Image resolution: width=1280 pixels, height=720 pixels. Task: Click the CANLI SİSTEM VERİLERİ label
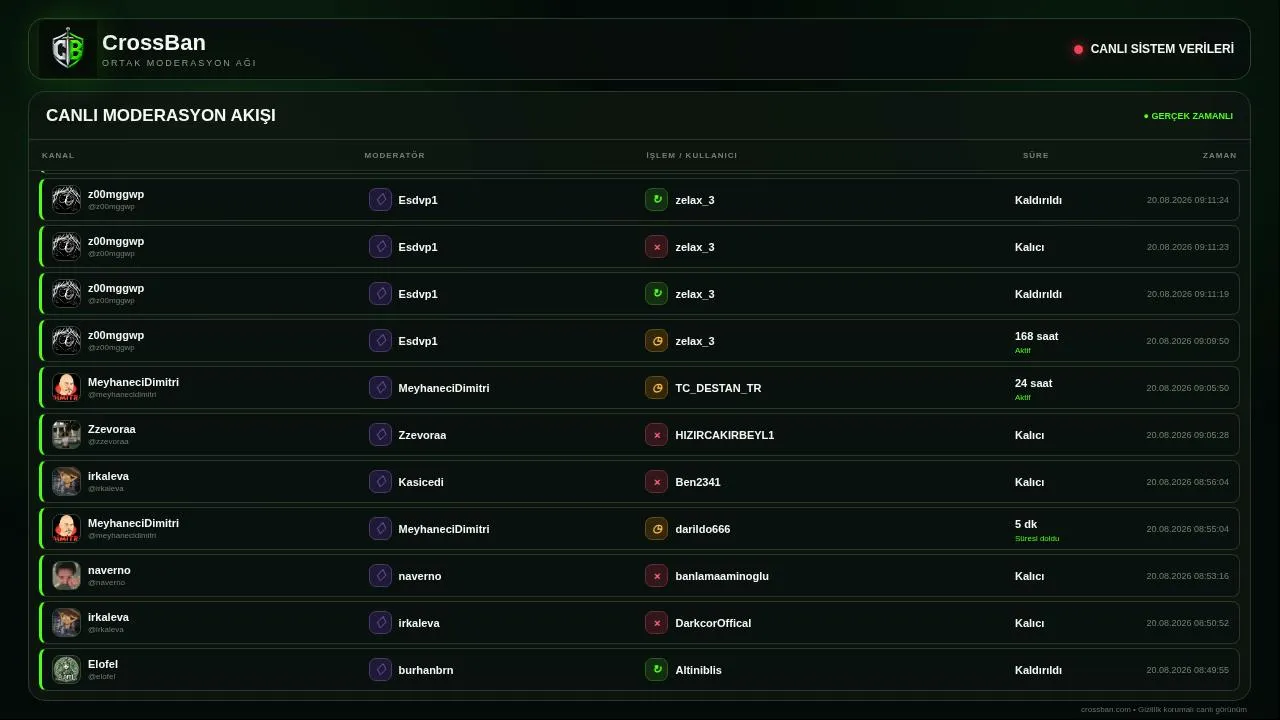tap(1162, 49)
